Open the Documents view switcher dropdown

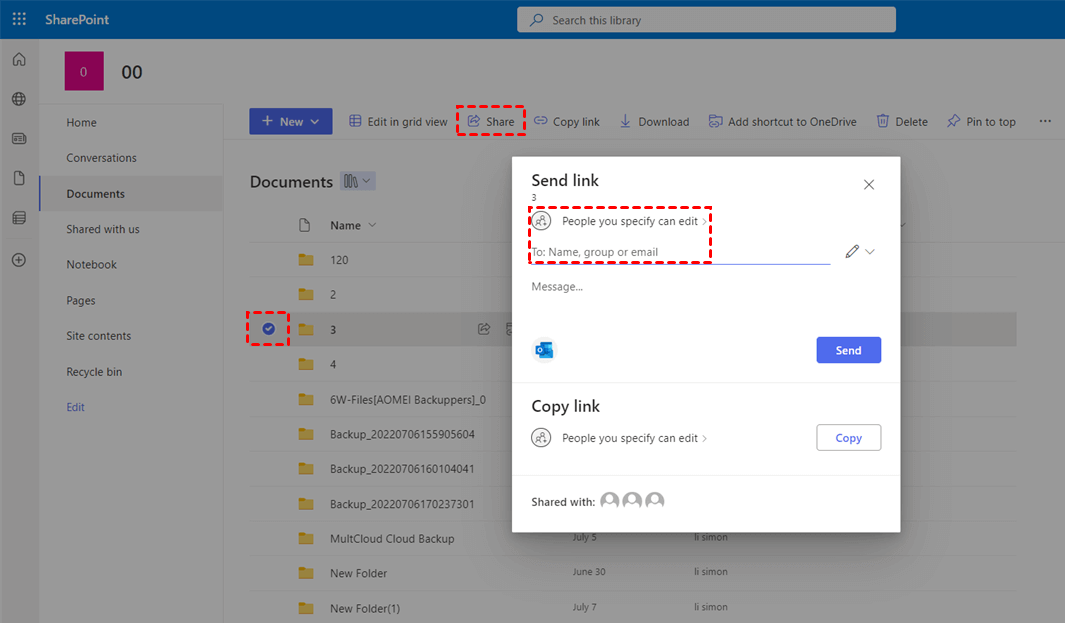(x=358, y=181)
